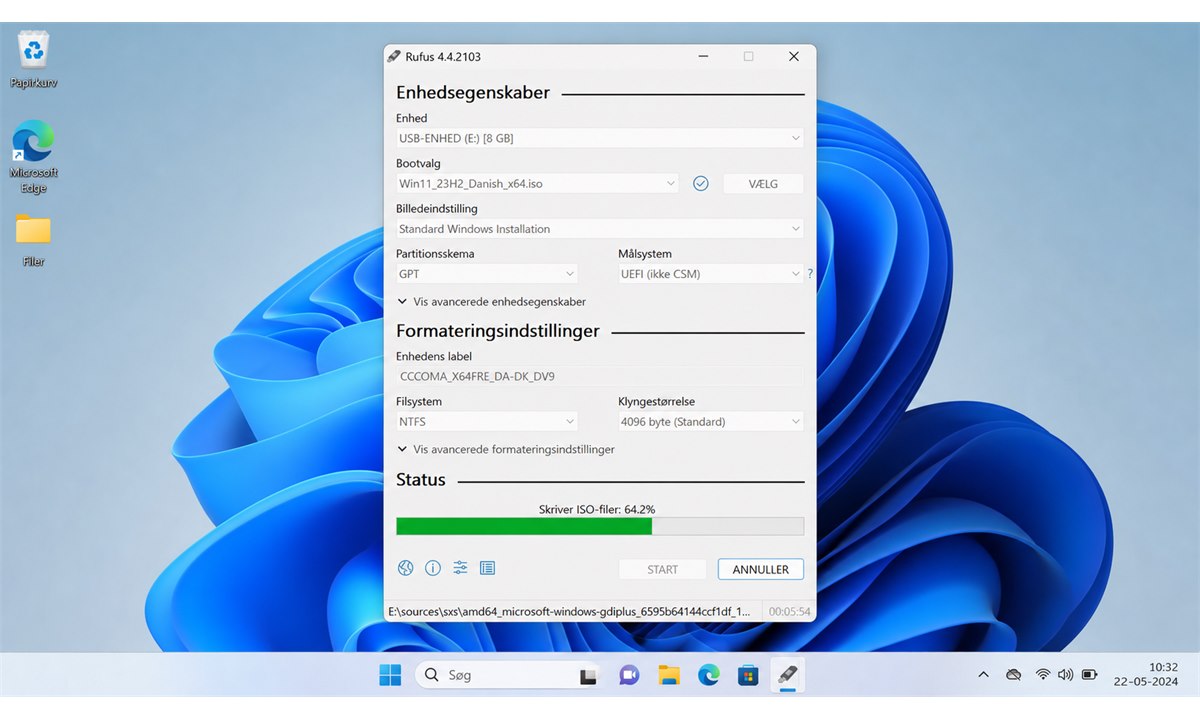This screenshot has width=1200, height=720.
Task: Expand Vis avancerede formateringsindstillinger
Action: pos(505,449)
